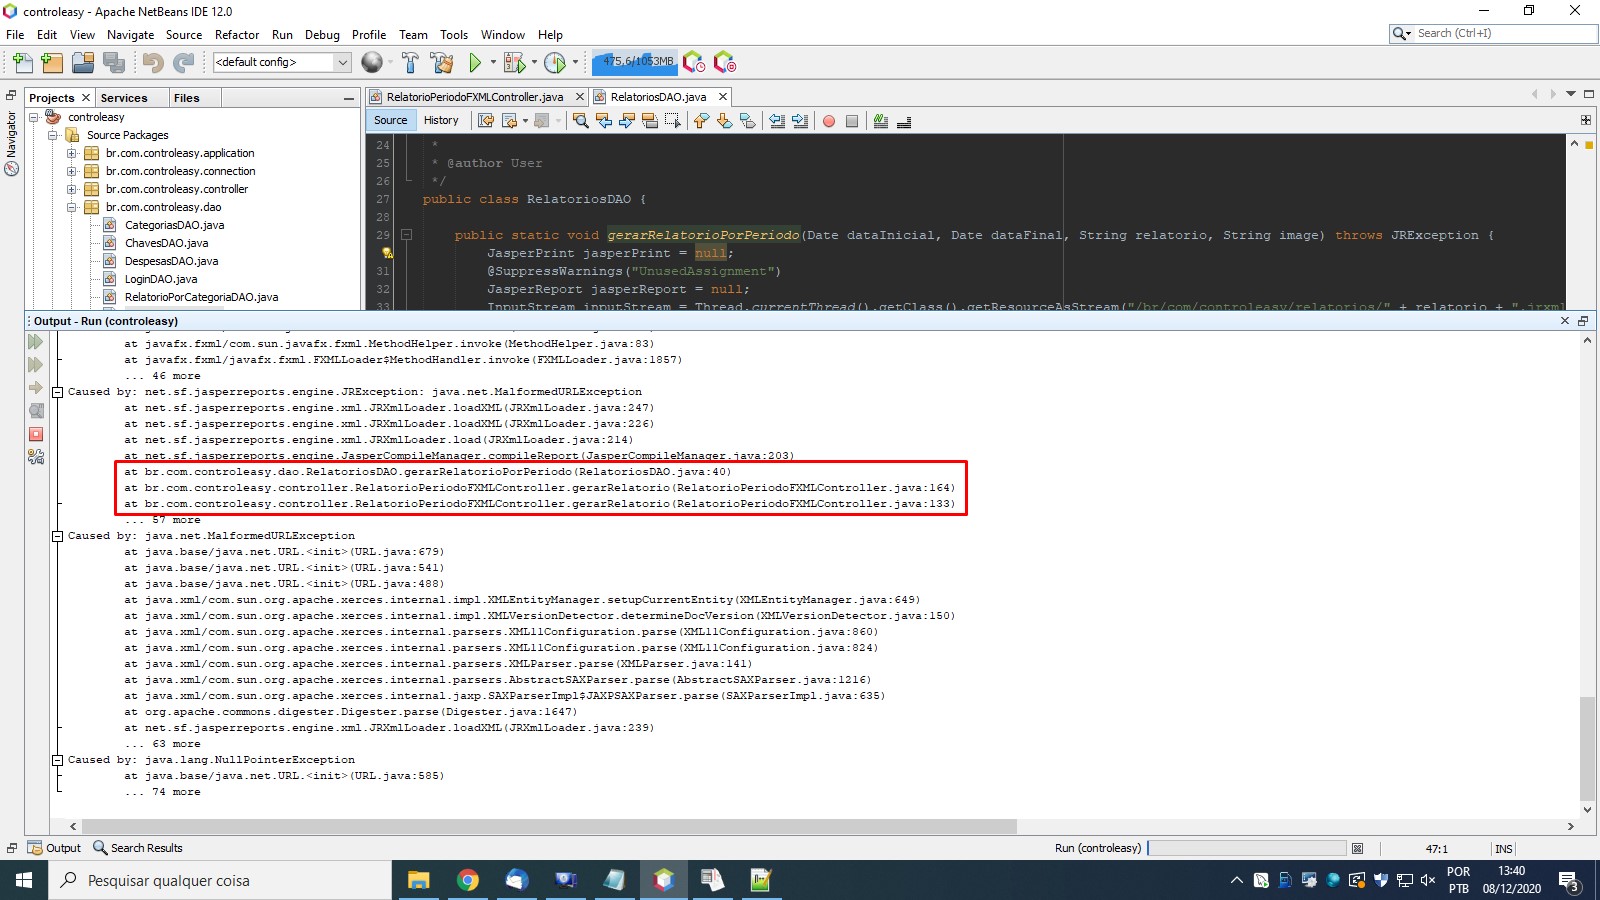Click the memory usage indicator bar
Screen dimensions: 1600x900
tap(636, 62)
